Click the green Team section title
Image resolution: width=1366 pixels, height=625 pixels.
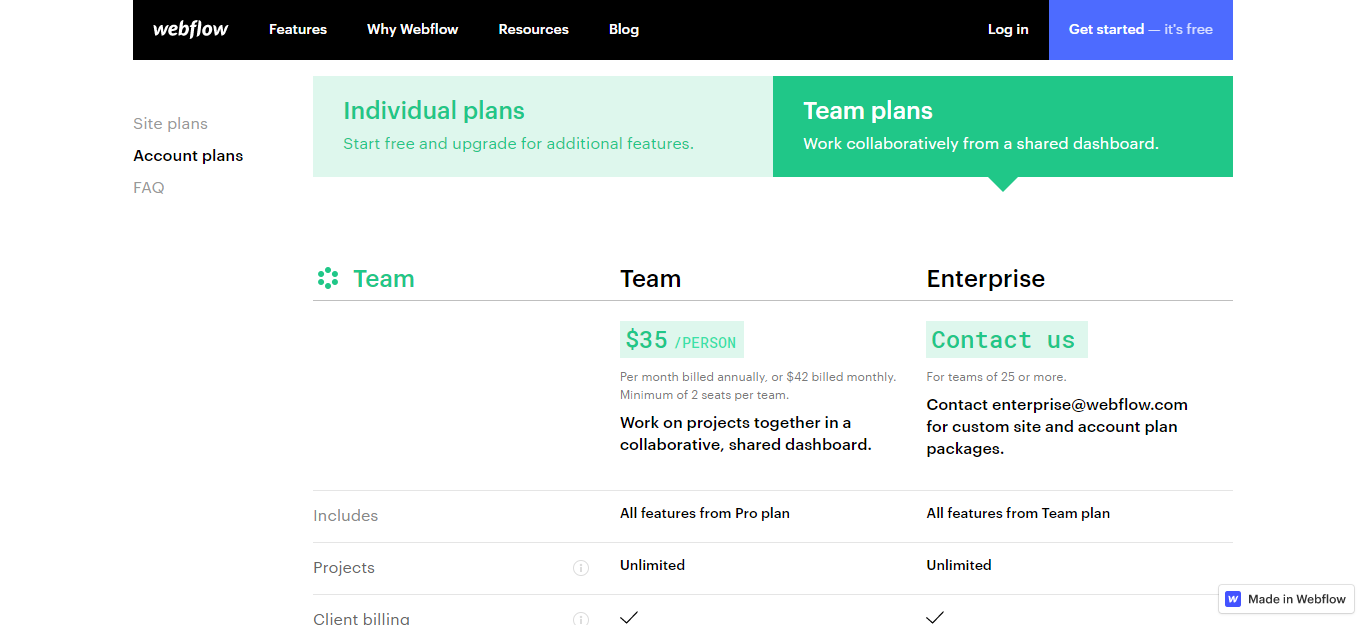pos(384,279)
